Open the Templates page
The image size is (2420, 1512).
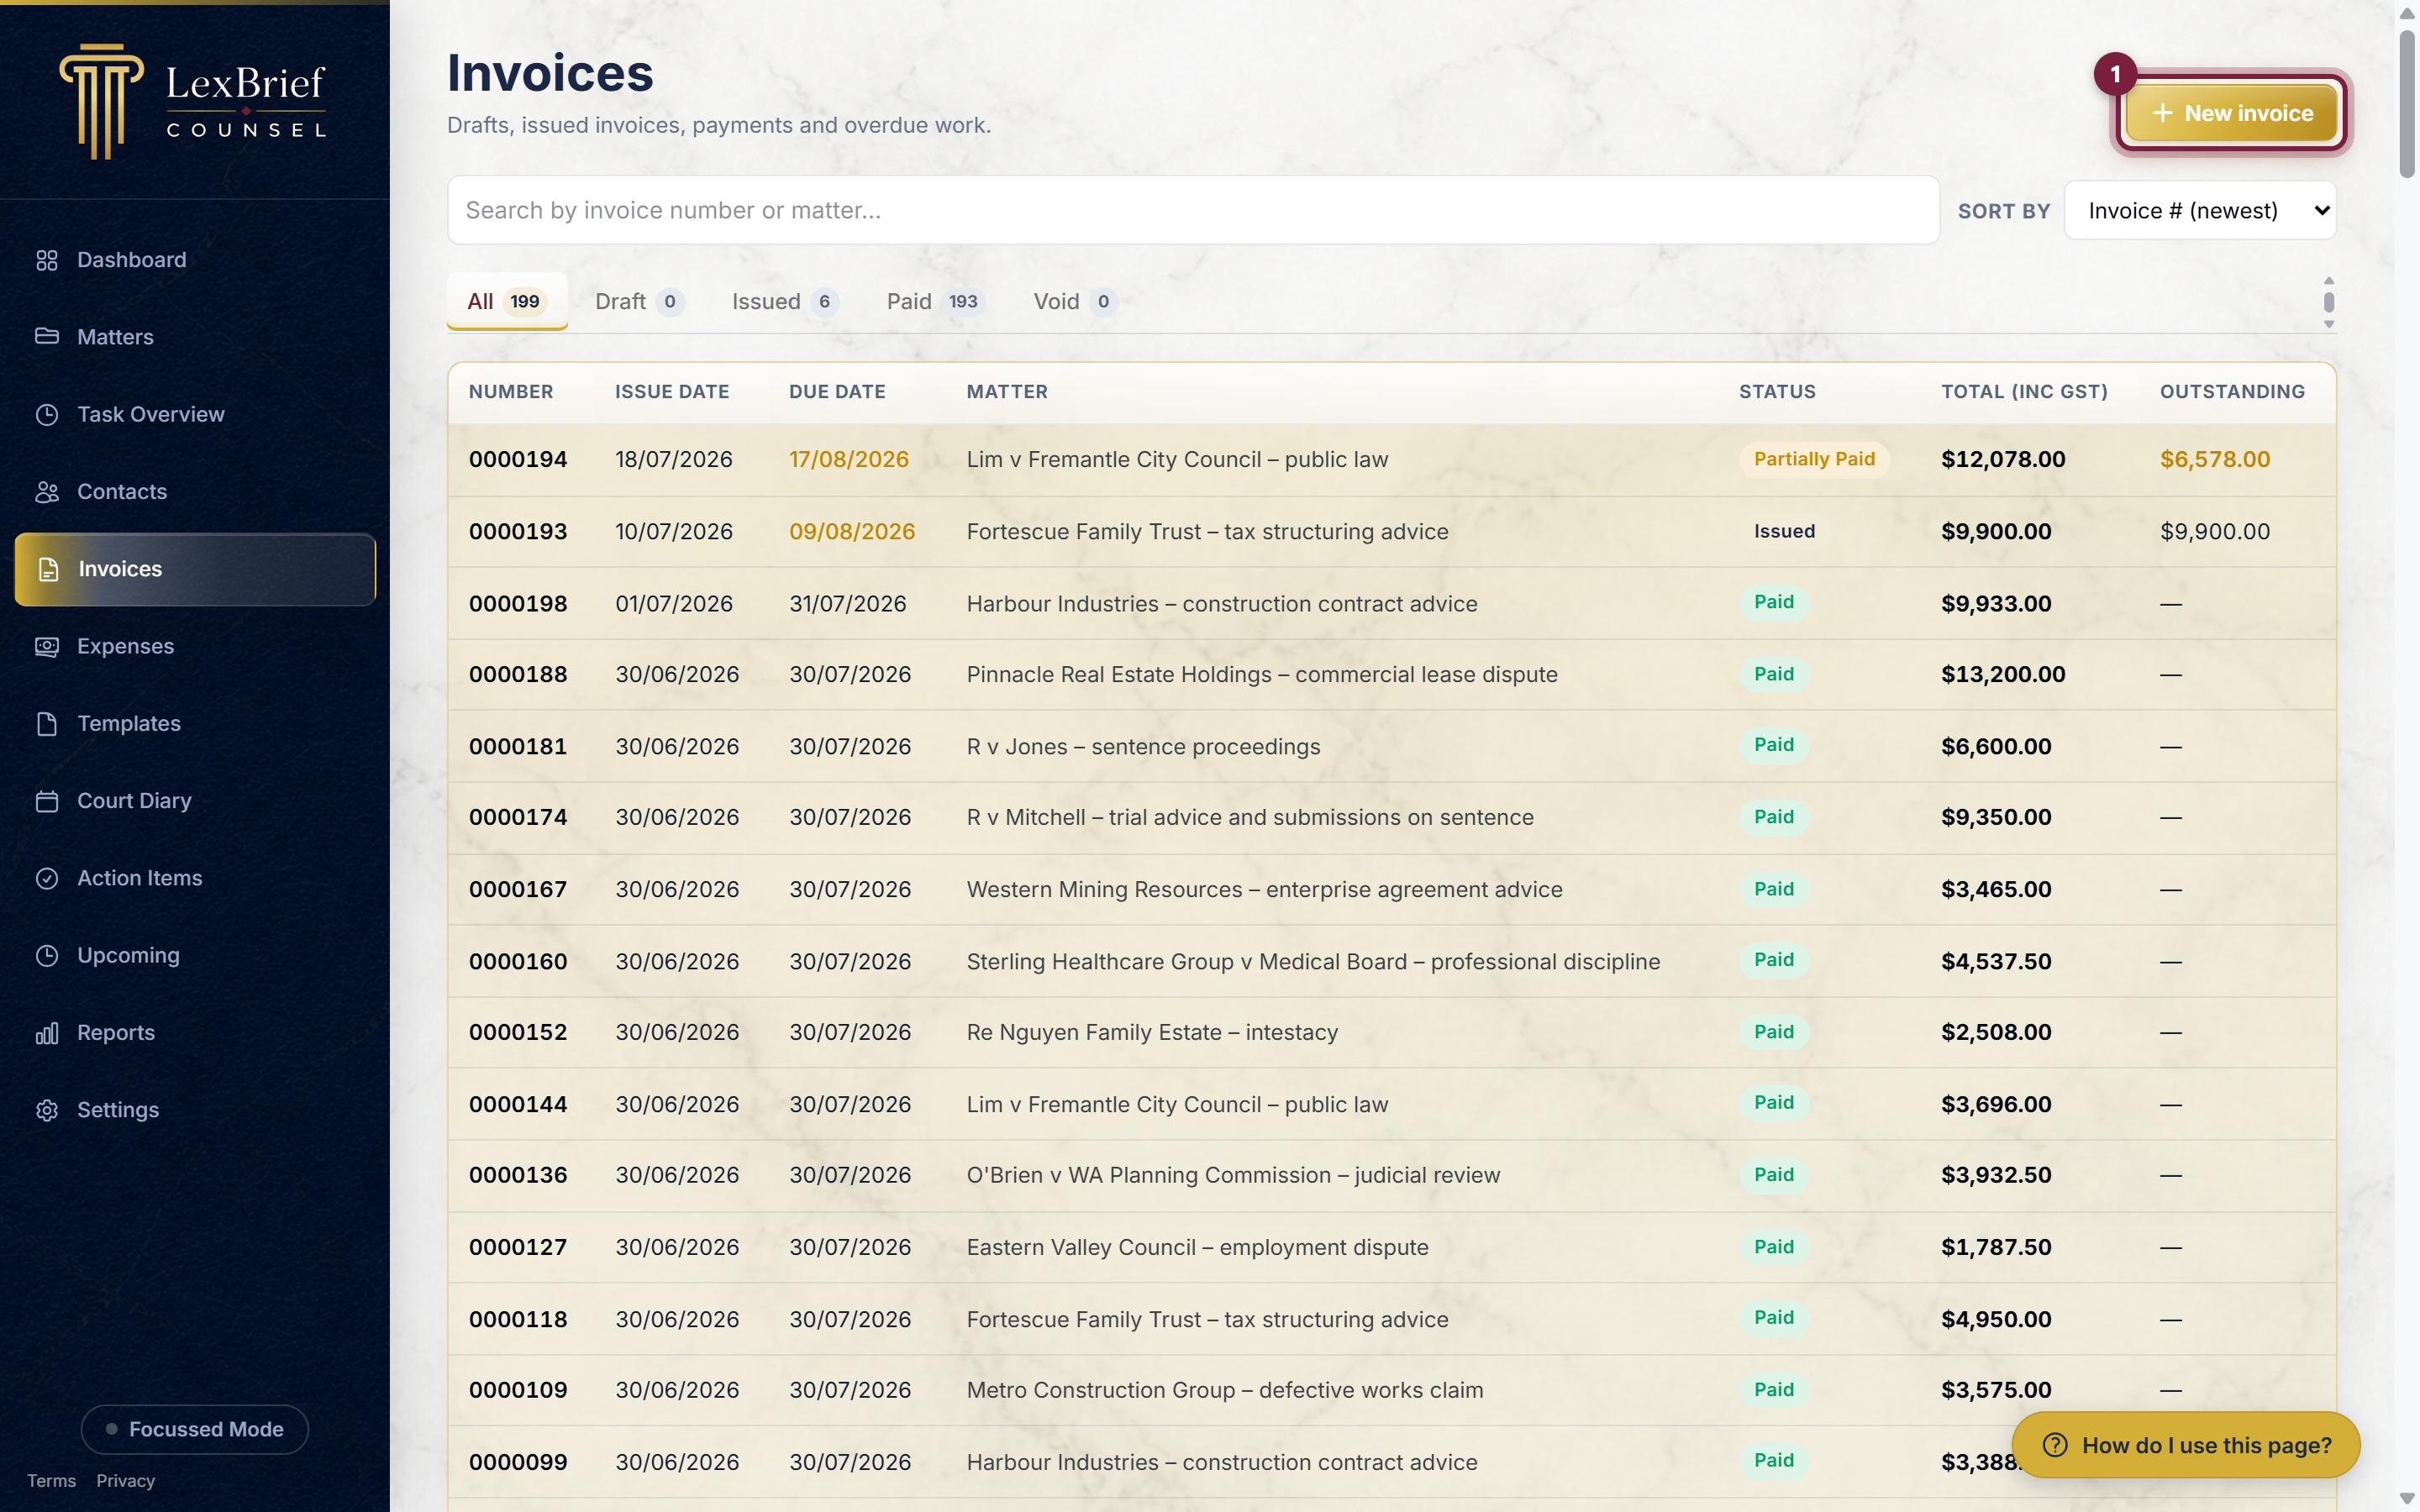coord(195,723)
